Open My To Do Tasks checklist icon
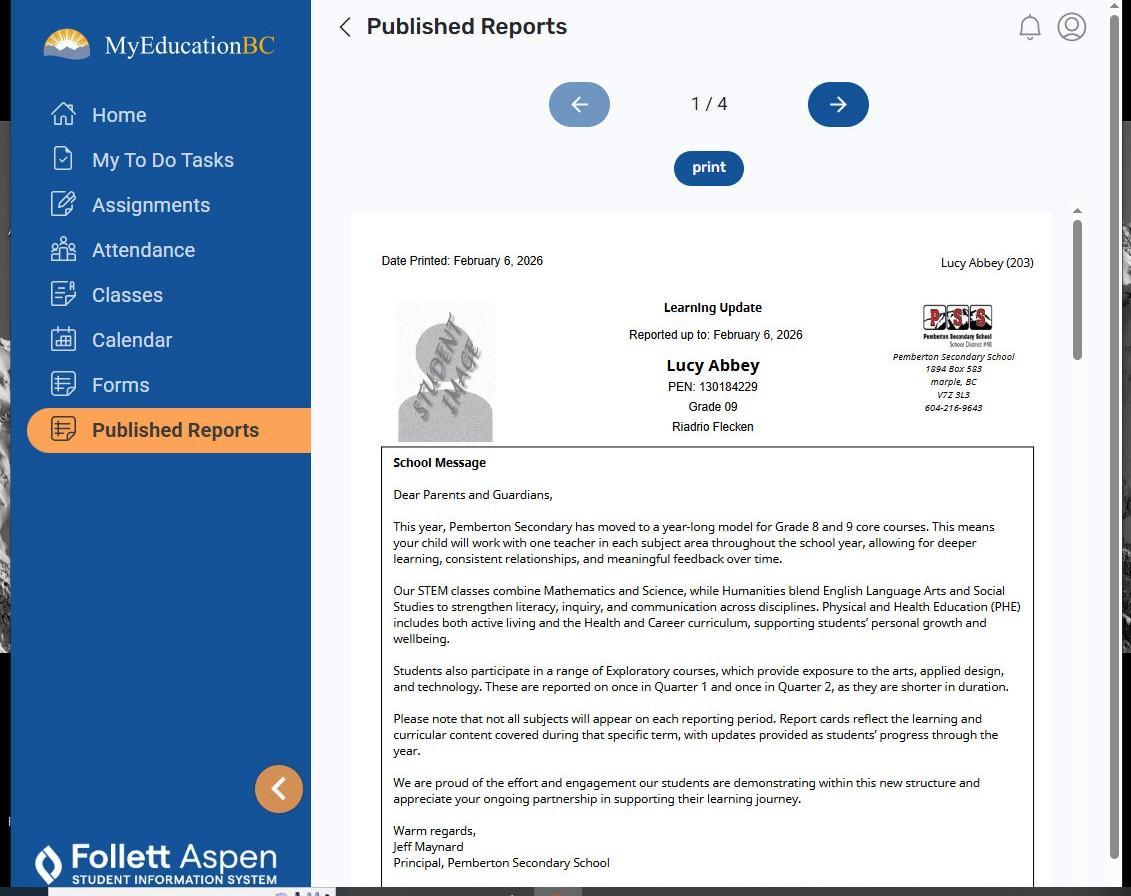Image resolution: width=1131 pixels, height=896 pixels. coord(63,160)
